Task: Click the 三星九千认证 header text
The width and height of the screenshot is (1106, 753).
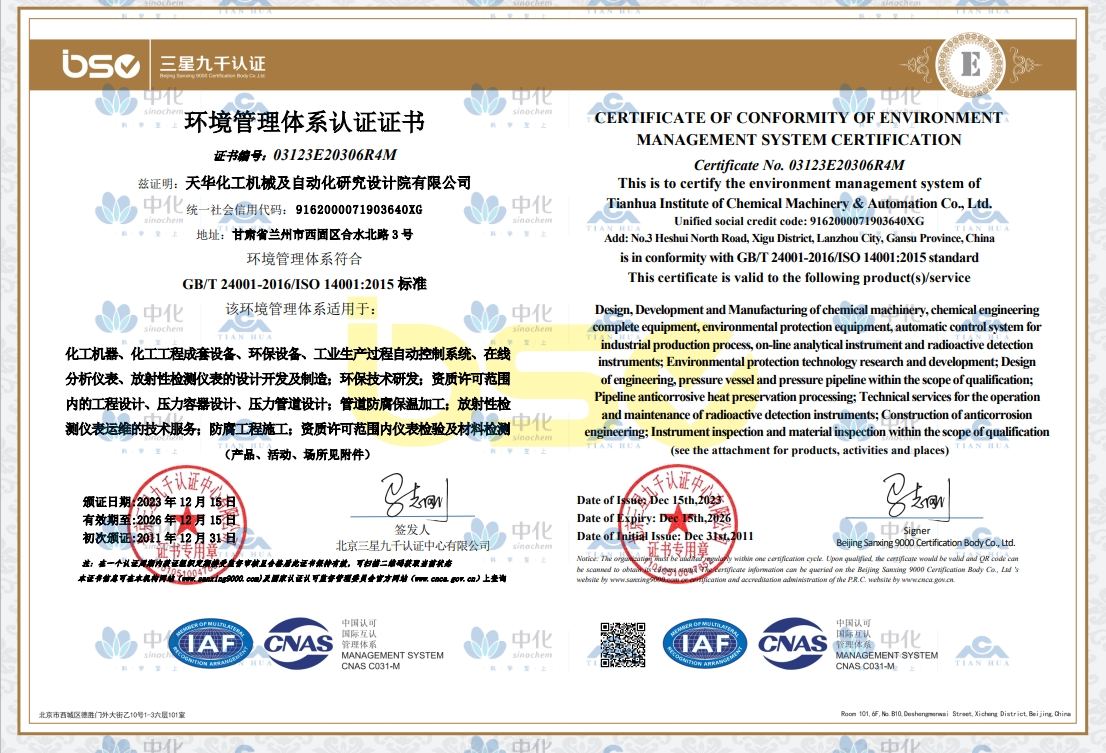Action: point(213,65)
